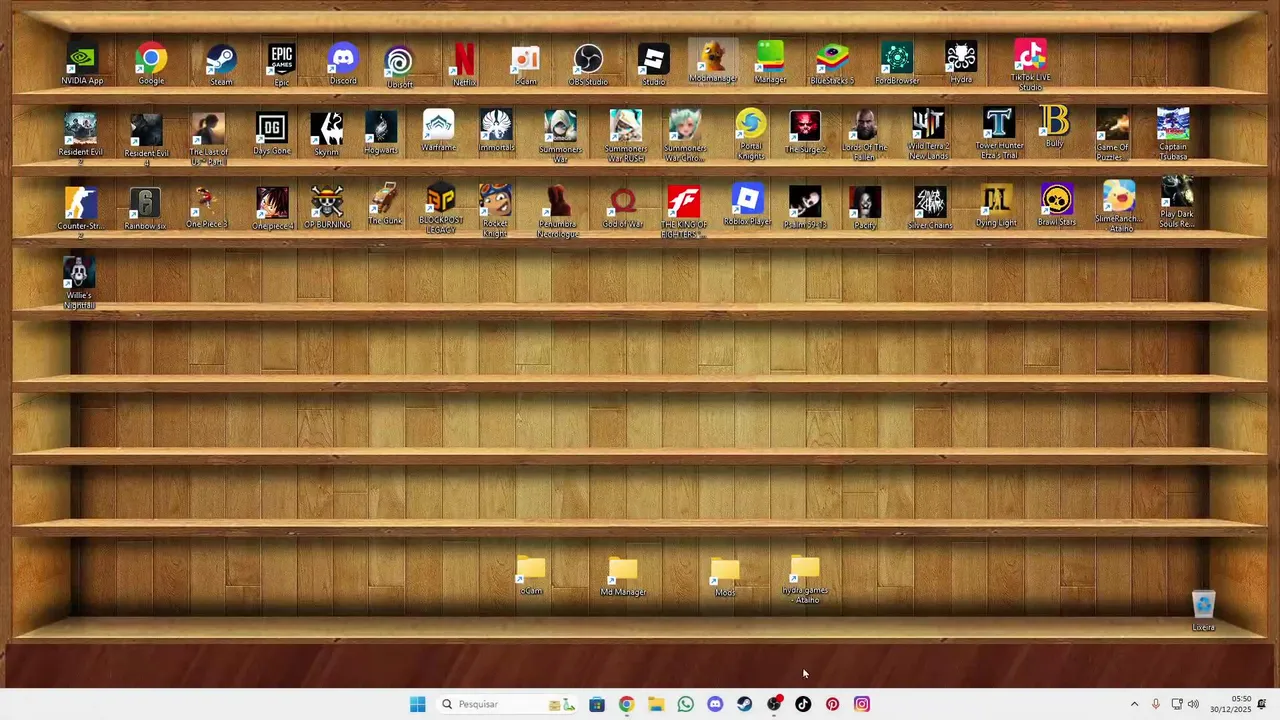Select THE KING OF FIGHTERS icon
This screenshot has height=720, width=1280.
click(x=684, y=213)
